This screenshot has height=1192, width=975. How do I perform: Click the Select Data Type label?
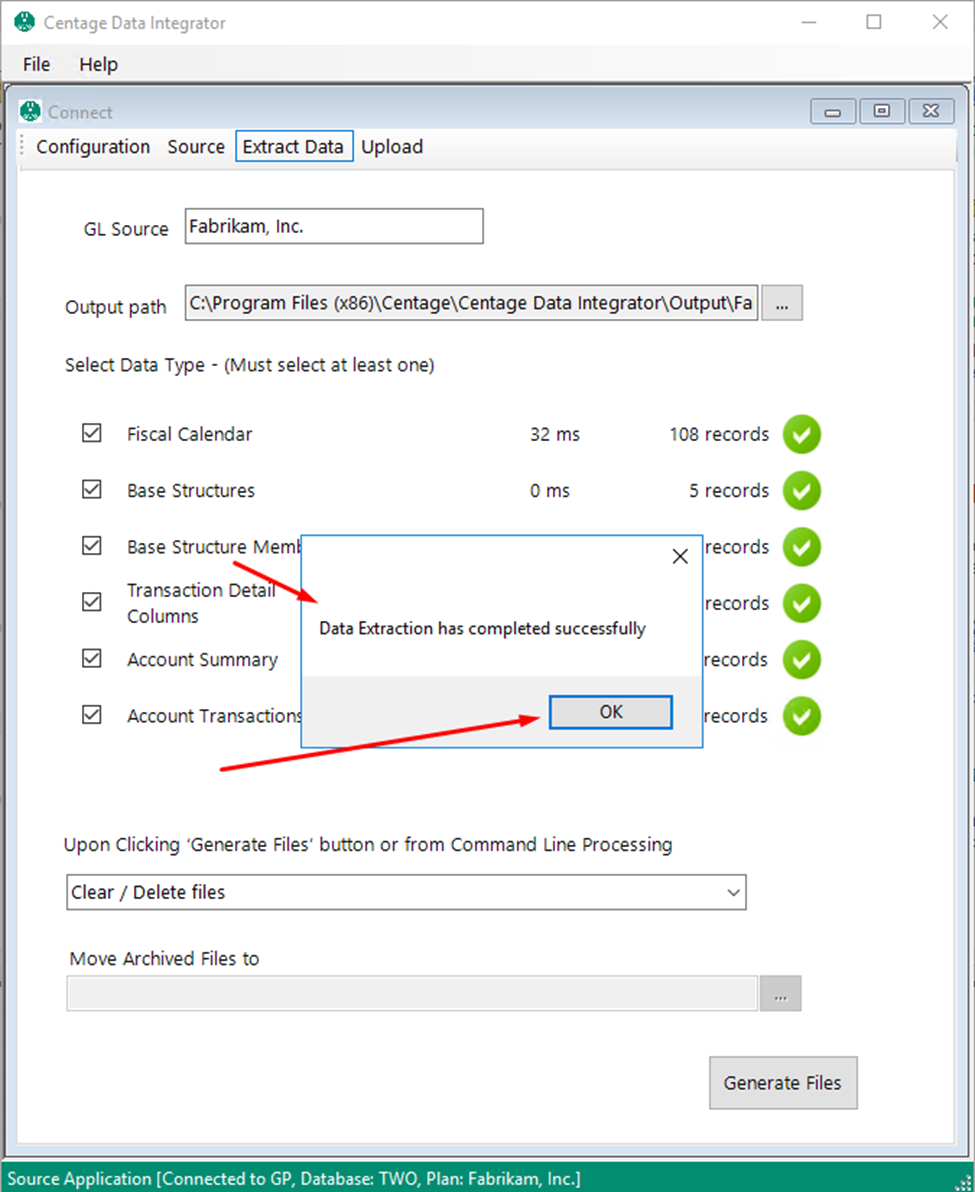click(249, 365)
